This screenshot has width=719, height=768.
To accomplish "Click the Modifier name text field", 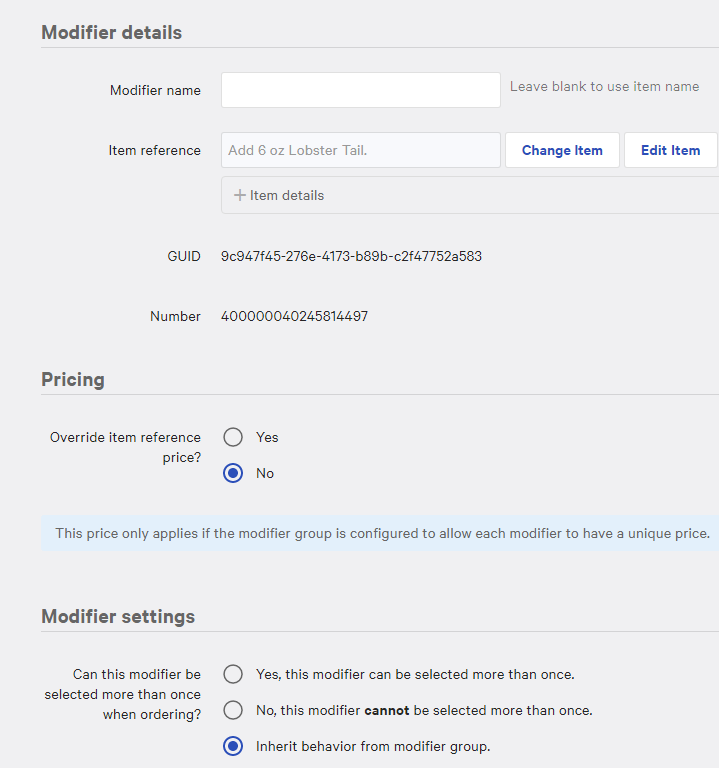I will pyautogui.click(x=360, y=90).
